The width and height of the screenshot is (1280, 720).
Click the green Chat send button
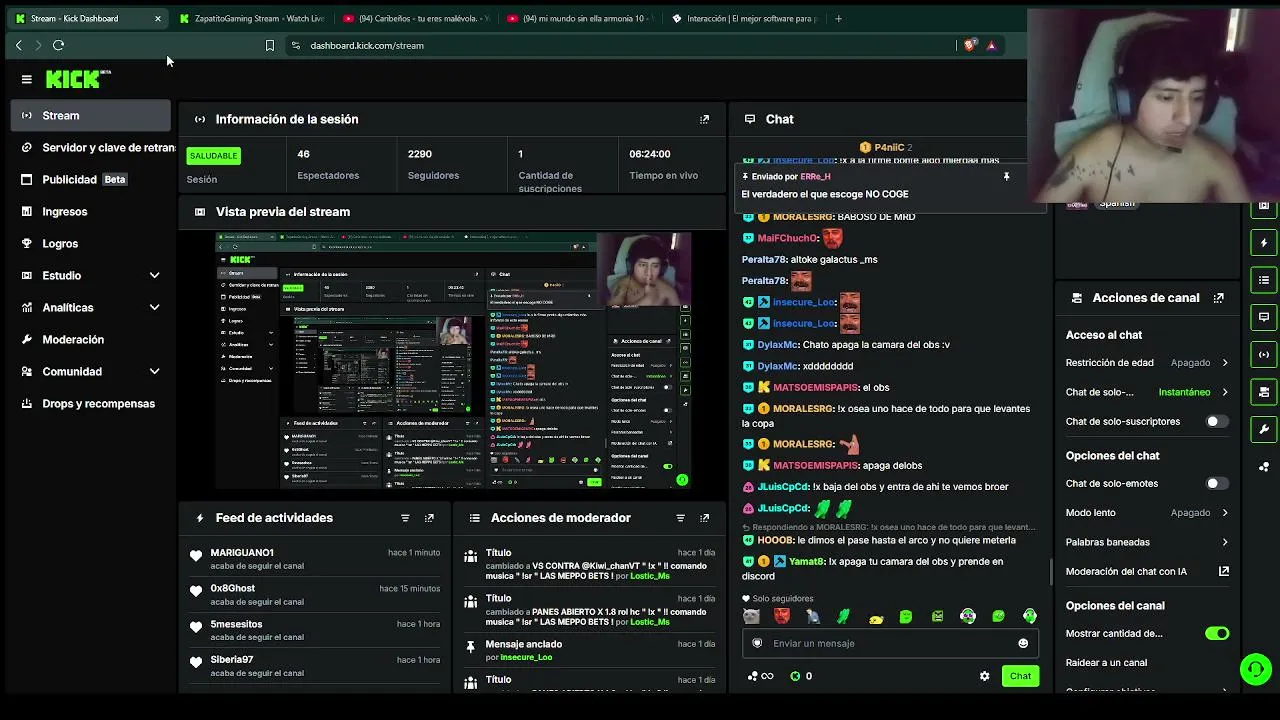coord(1020,676)
